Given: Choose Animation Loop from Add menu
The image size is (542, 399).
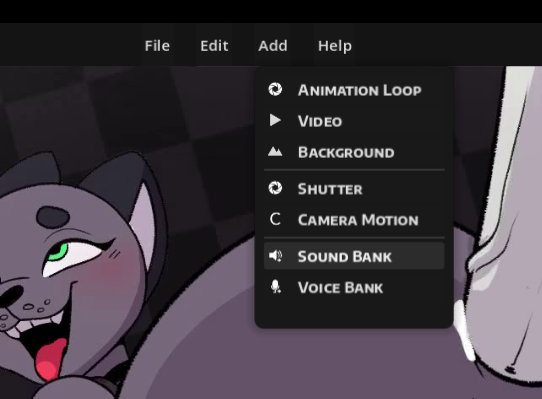Looking at the screenshot, I should pos(354,90).
